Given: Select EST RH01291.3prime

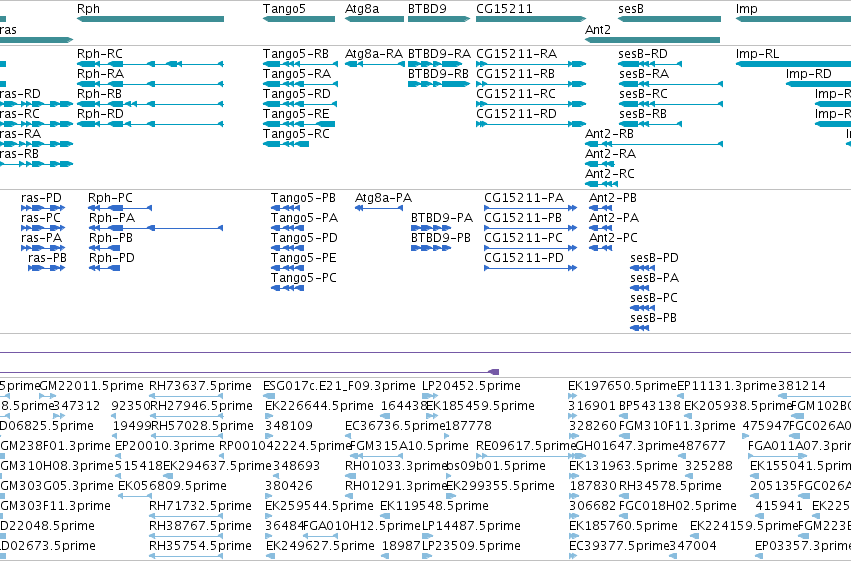Looking at the screenshot, I should click(x=350, y=496).
